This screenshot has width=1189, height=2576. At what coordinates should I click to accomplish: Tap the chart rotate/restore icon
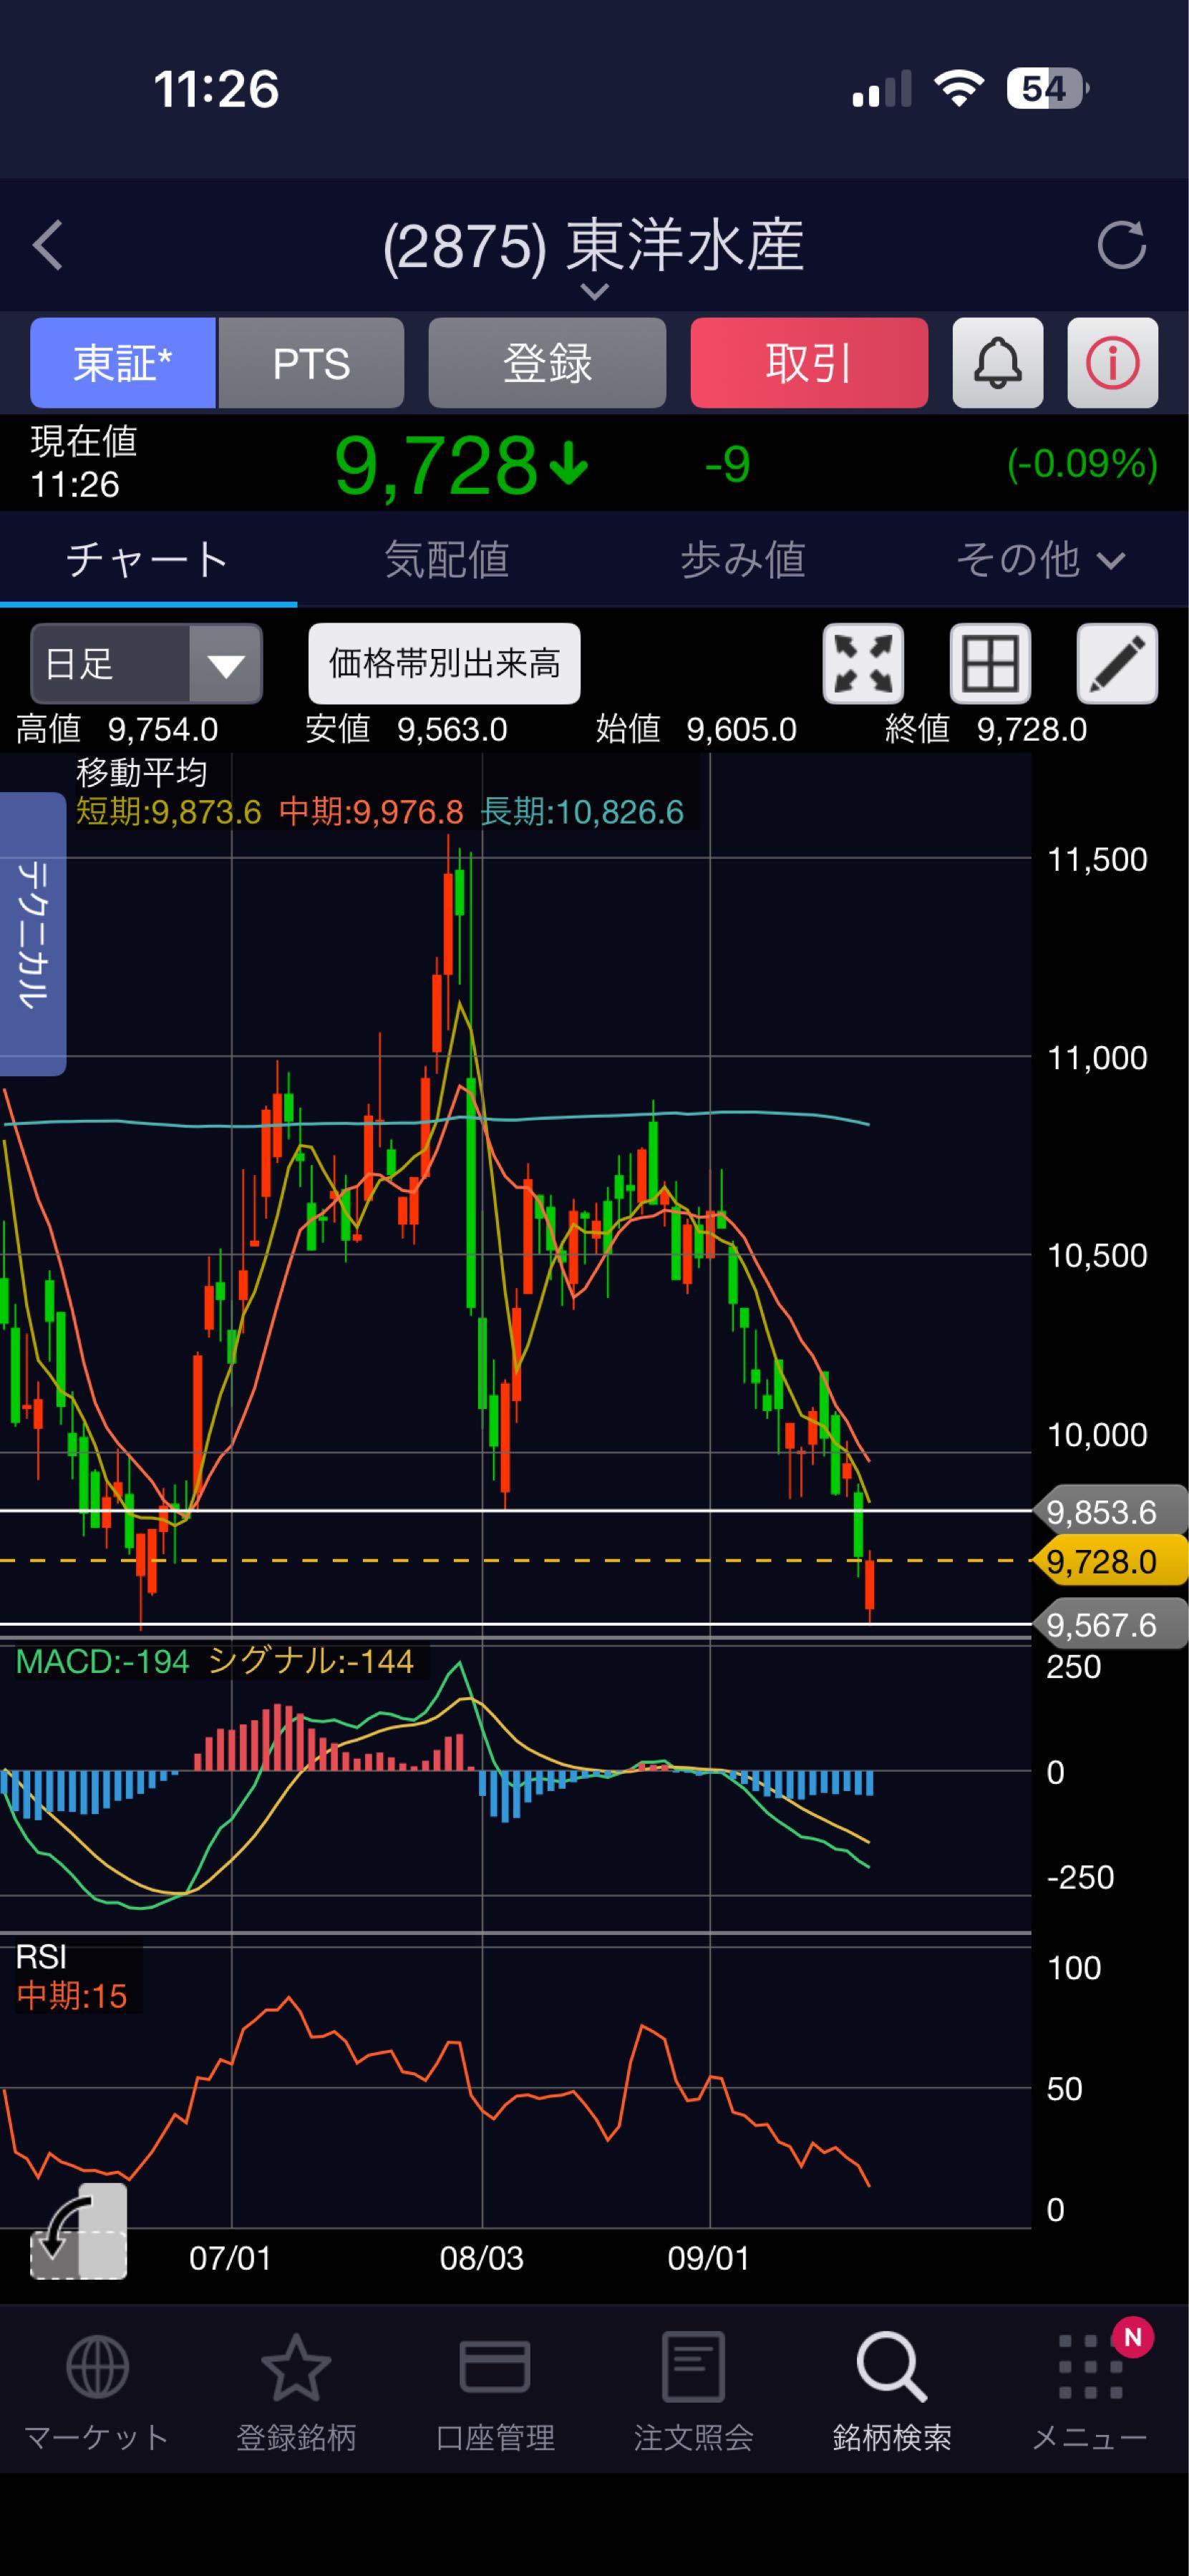pos(79,2232)
